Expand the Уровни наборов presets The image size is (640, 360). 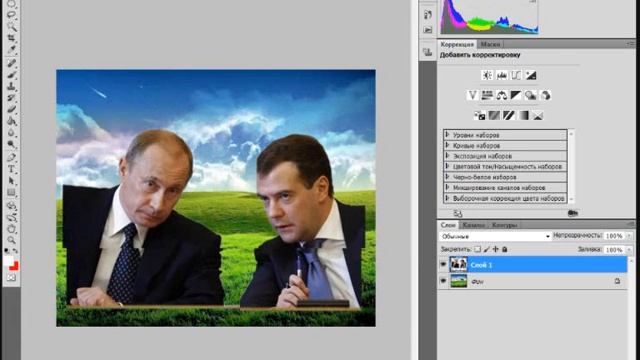tap(447, 134)
